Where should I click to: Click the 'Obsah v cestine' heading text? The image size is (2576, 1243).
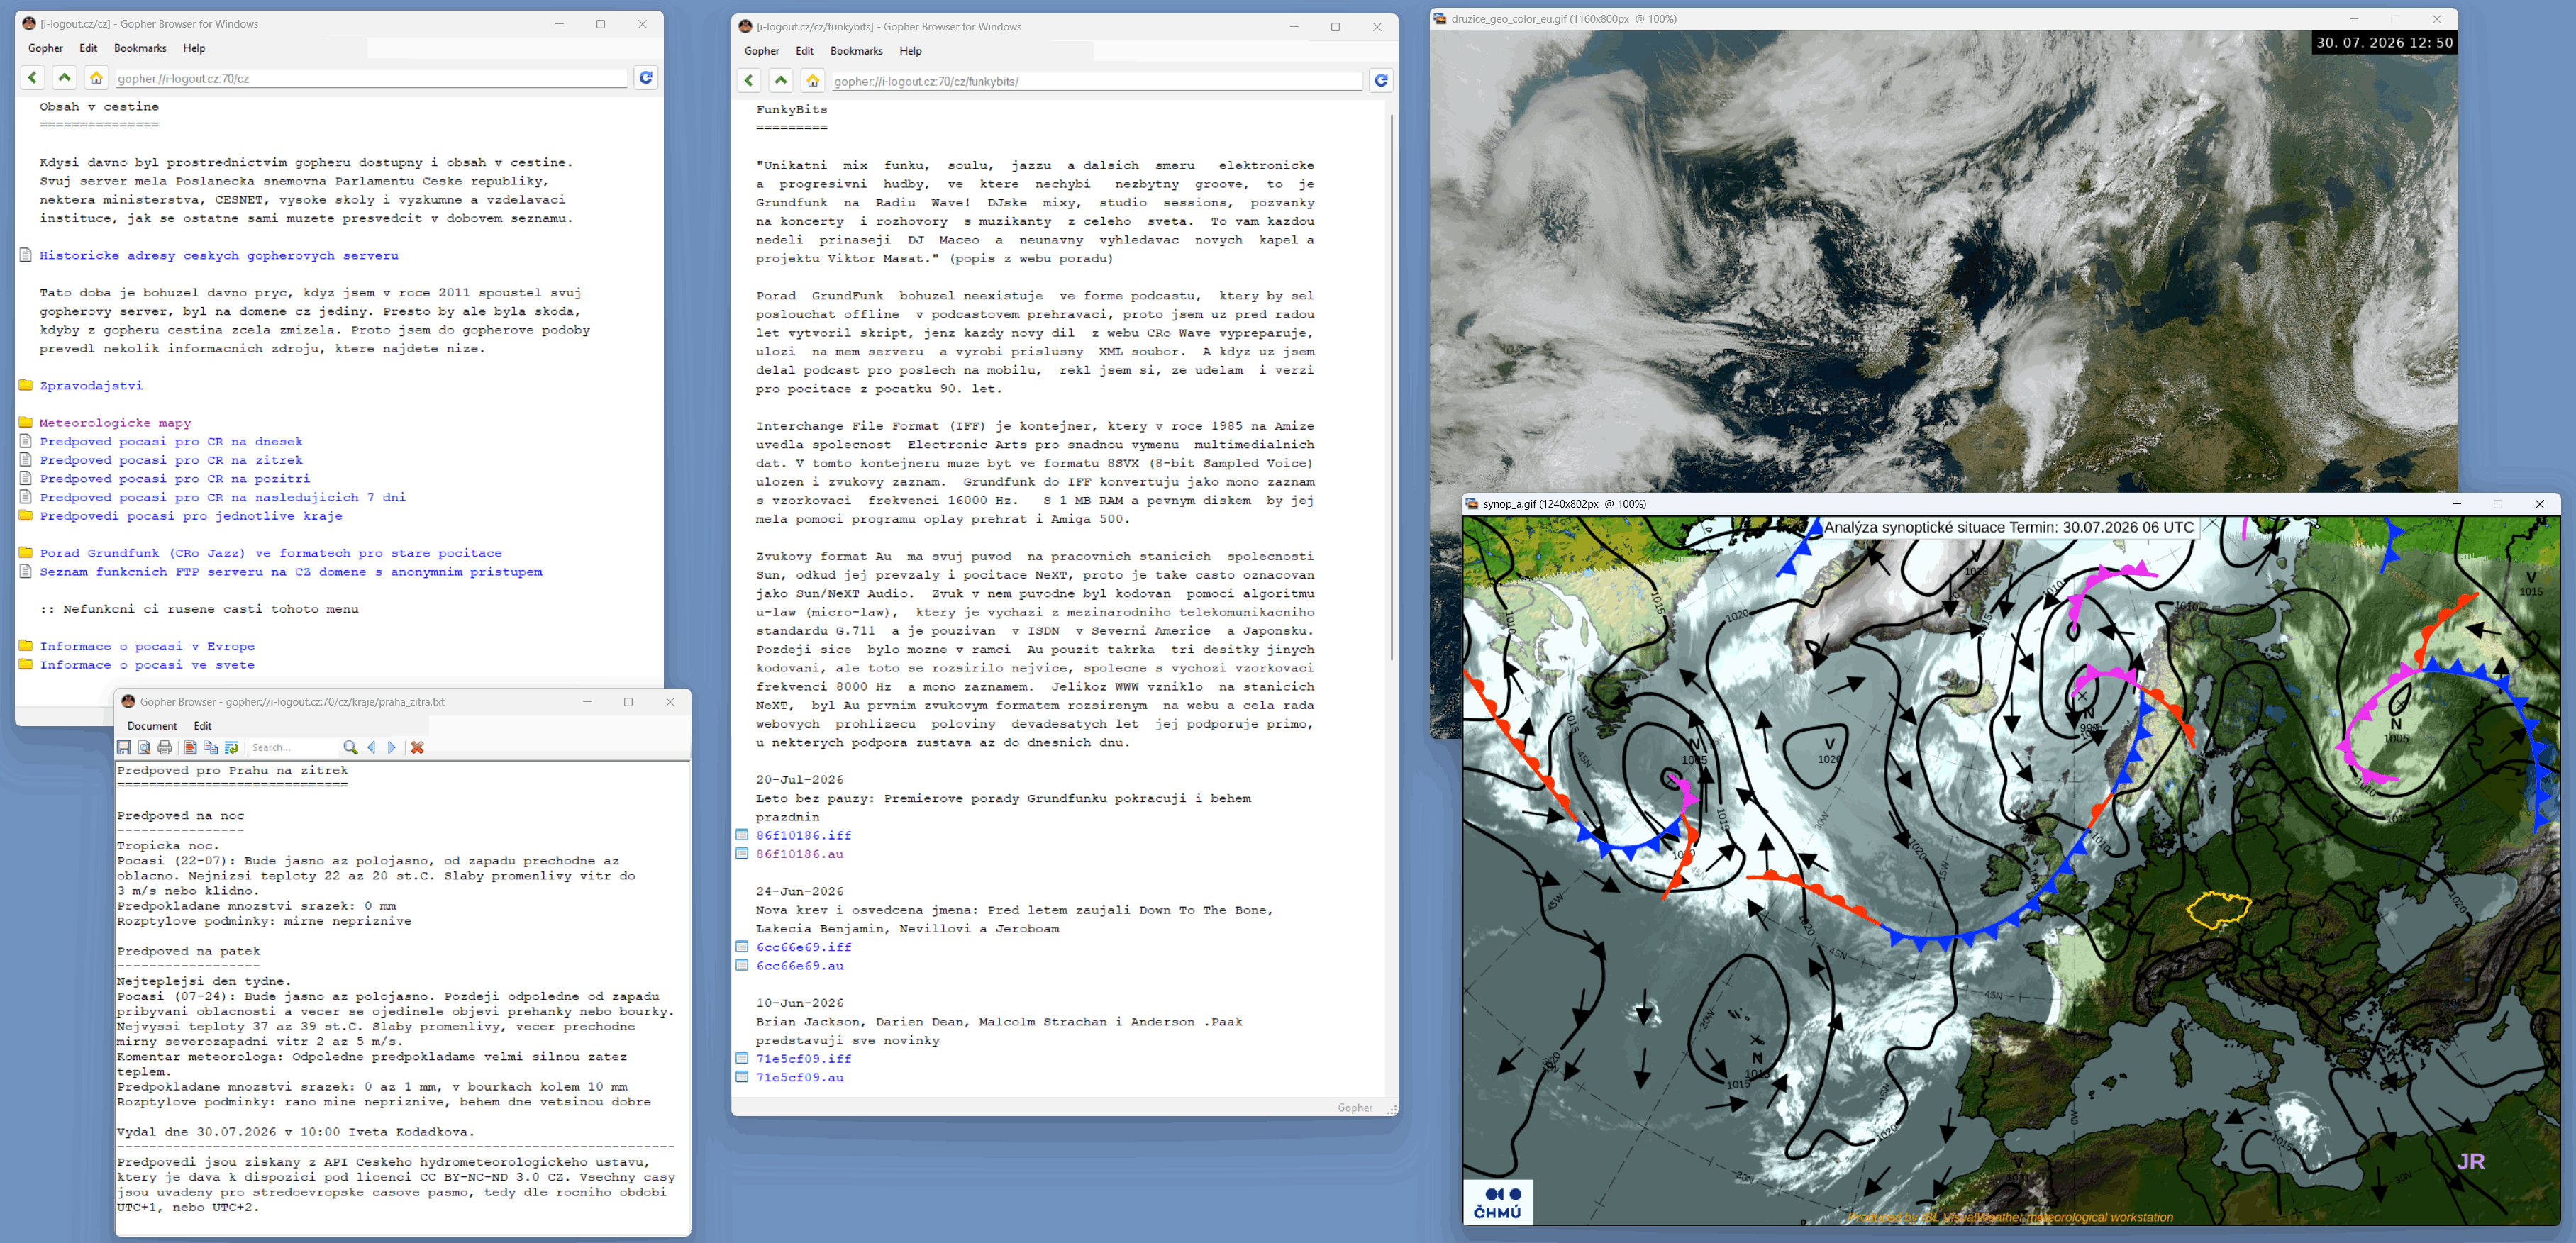[x=99, y=107]
